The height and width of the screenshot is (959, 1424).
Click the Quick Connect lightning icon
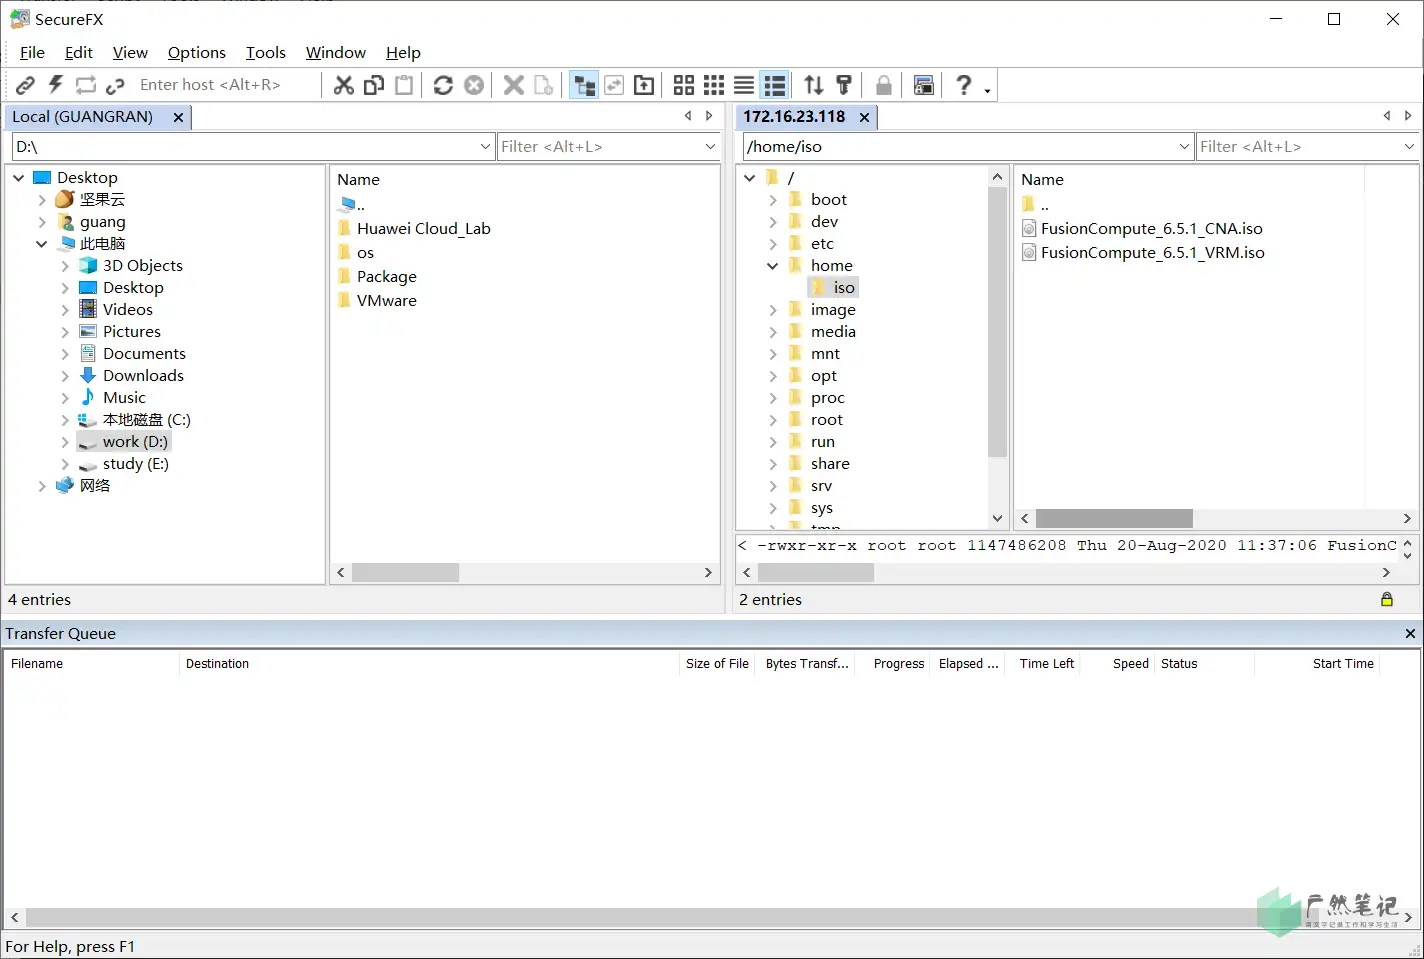click(56, 85)
